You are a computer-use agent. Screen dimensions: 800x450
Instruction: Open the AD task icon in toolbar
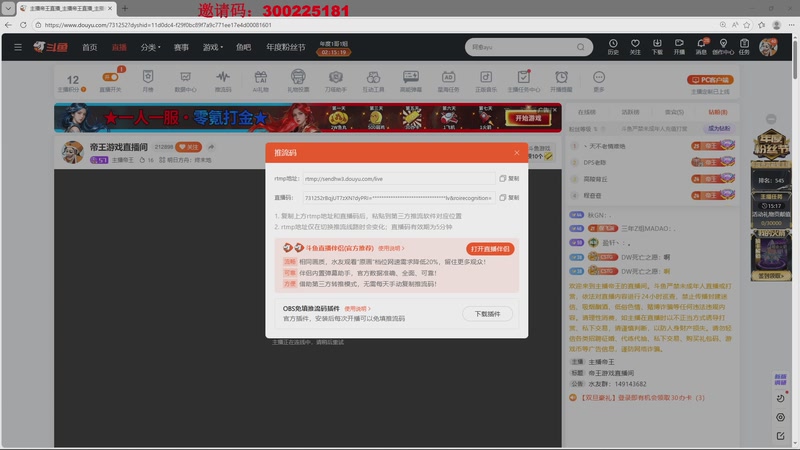448,81
